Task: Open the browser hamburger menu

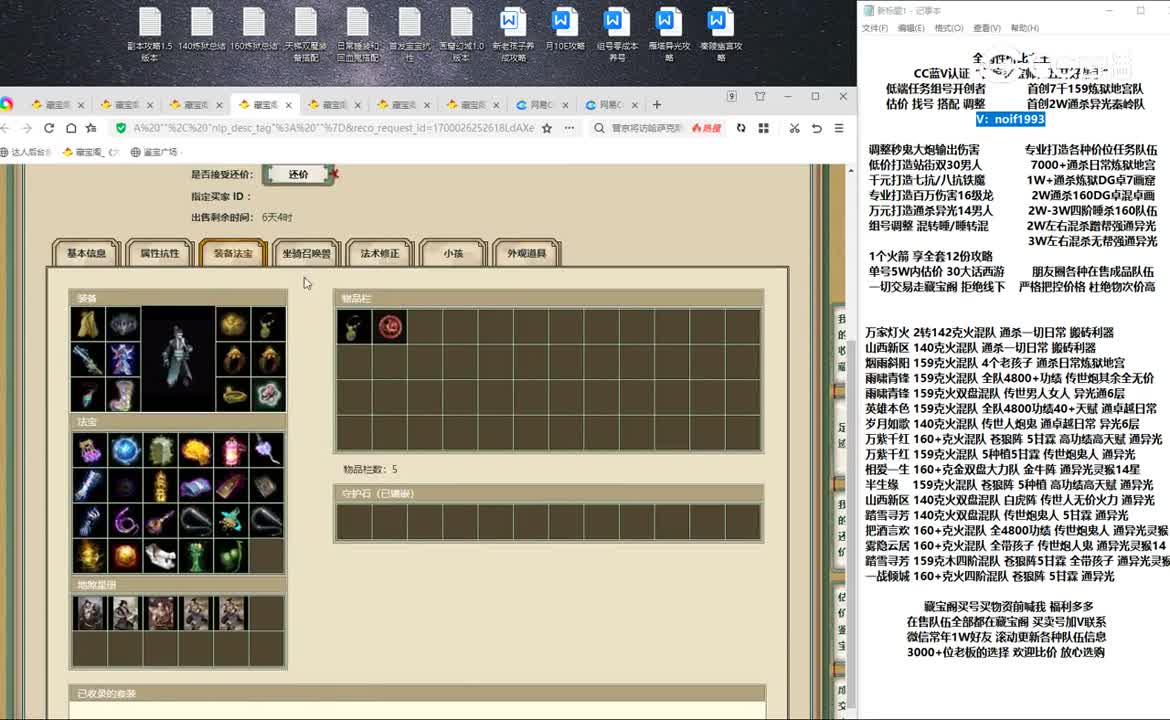Action: tap(839, 128)
